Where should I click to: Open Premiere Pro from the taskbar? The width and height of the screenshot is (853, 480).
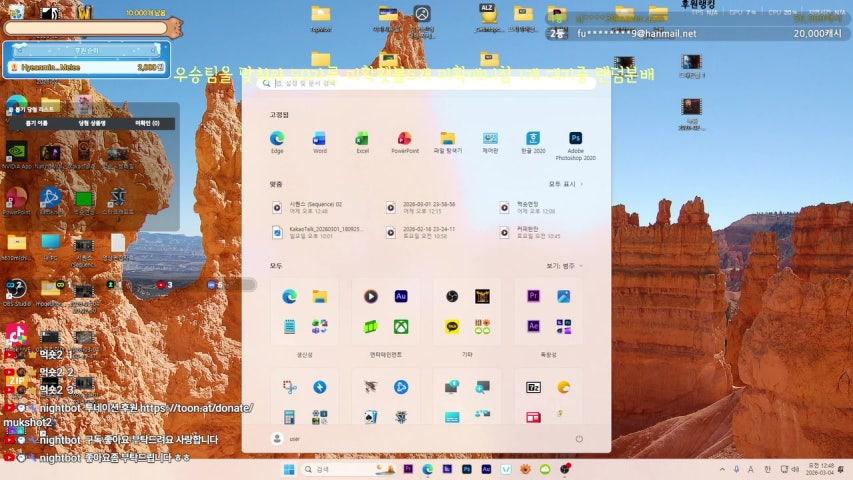point(407,469)
